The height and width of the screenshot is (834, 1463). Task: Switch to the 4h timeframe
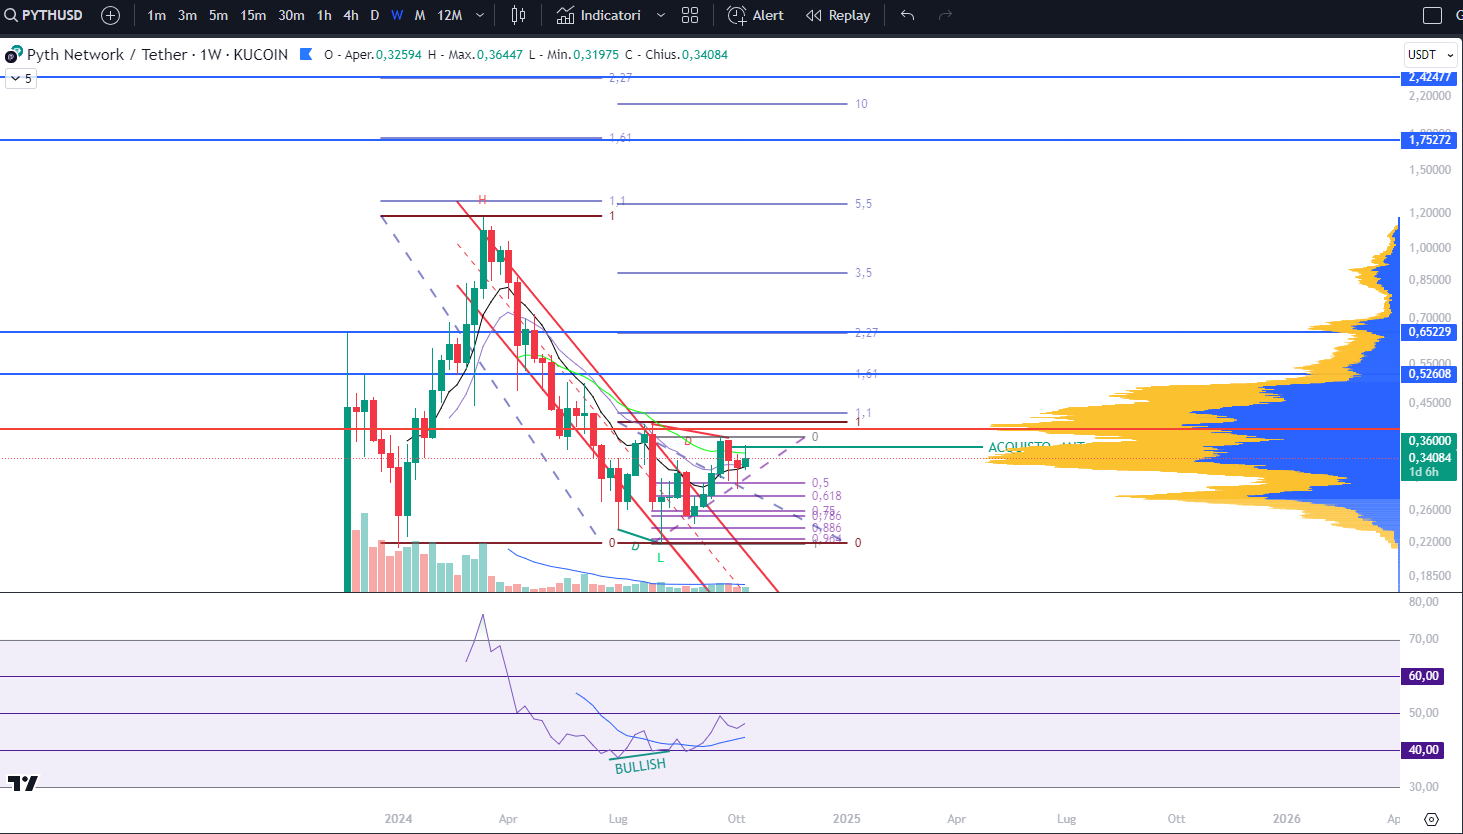click(351, 15)
